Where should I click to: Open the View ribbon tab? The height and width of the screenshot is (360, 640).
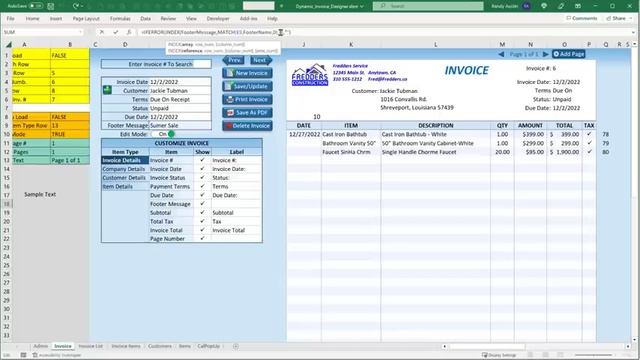[x=191, y=18]
